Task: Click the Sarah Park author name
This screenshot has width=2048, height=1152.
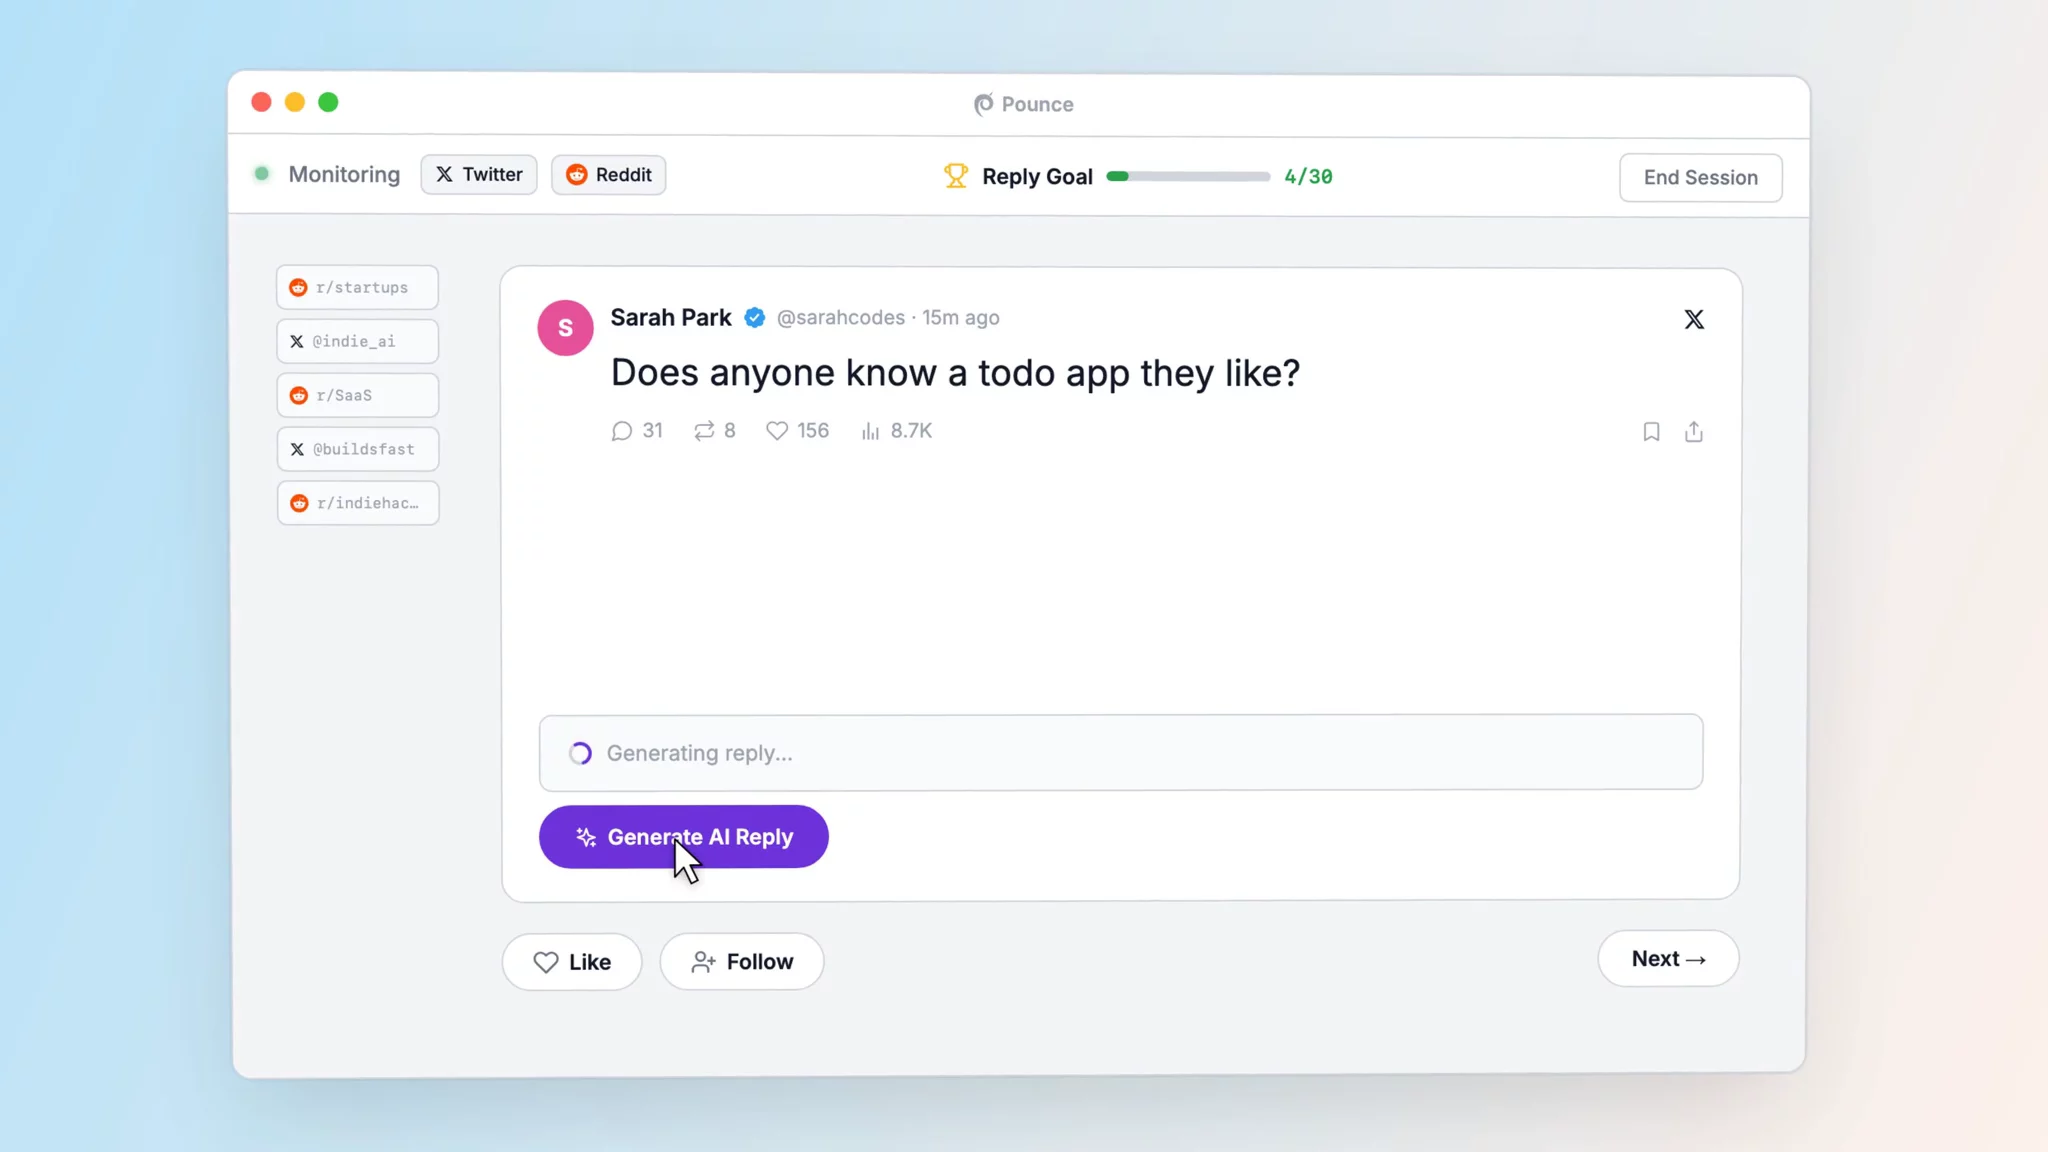Action: [671, 317]
